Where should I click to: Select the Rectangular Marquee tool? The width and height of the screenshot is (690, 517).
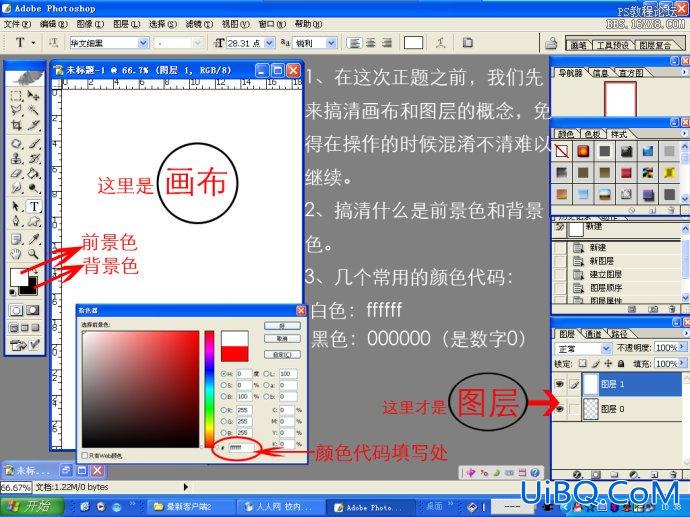tap(17, 96)
